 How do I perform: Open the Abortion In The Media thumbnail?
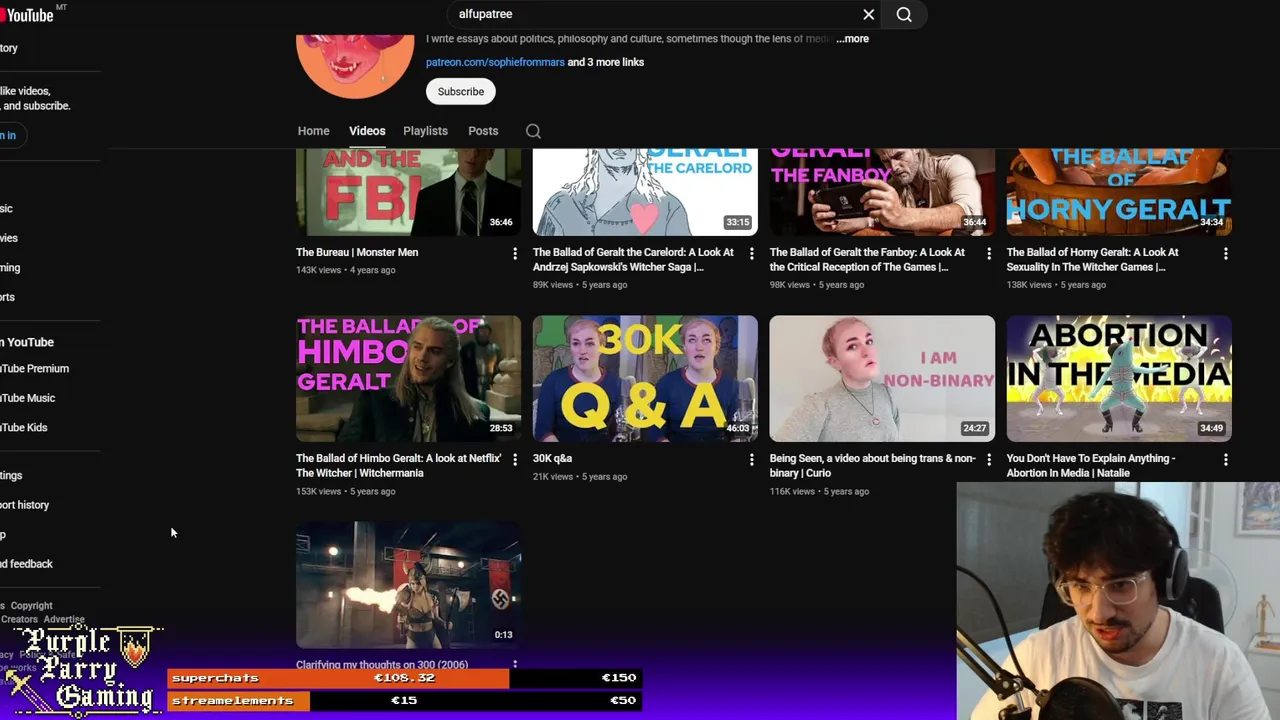[x=1119, y=379]
